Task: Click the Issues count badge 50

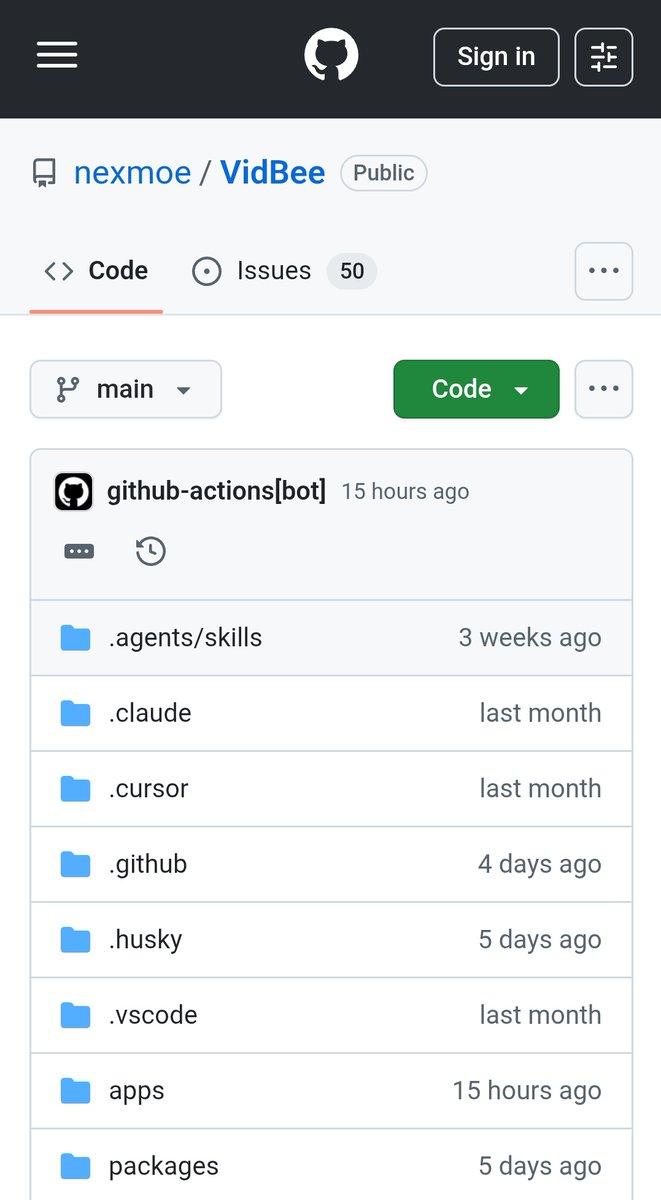Action: (x=352, y=271)
